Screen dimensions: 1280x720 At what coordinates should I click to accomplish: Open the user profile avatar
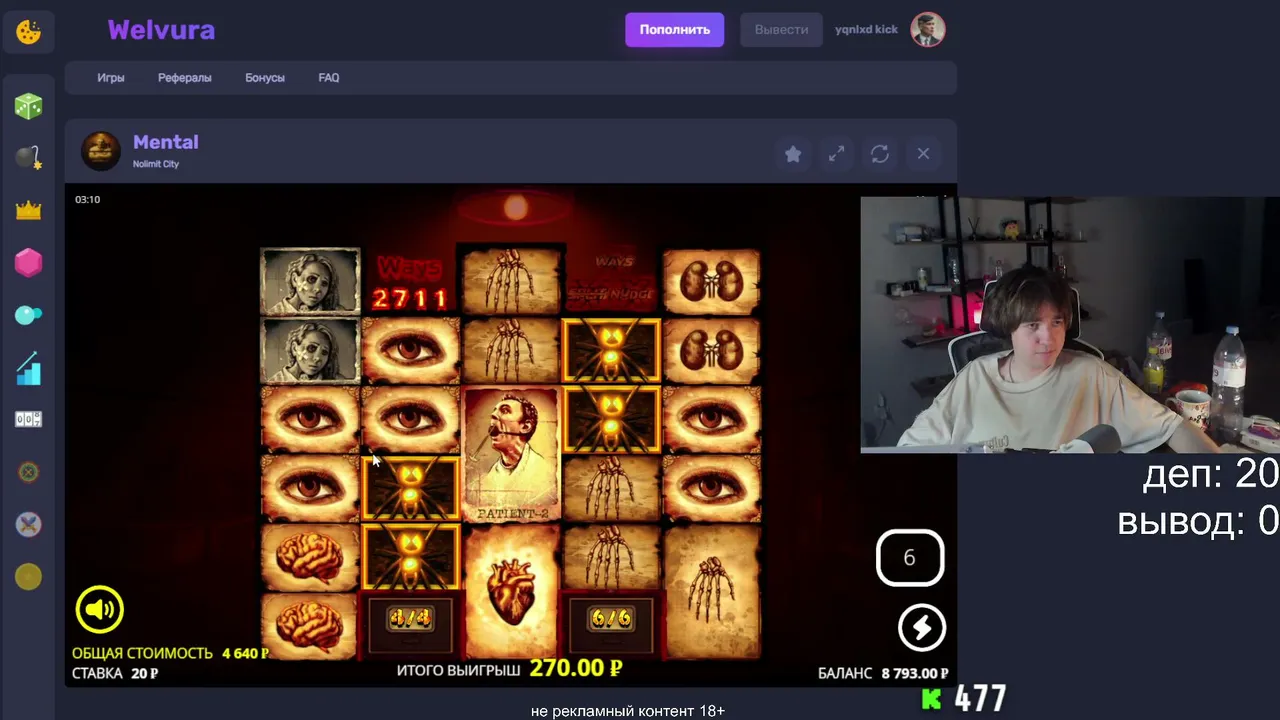[928, 30]
